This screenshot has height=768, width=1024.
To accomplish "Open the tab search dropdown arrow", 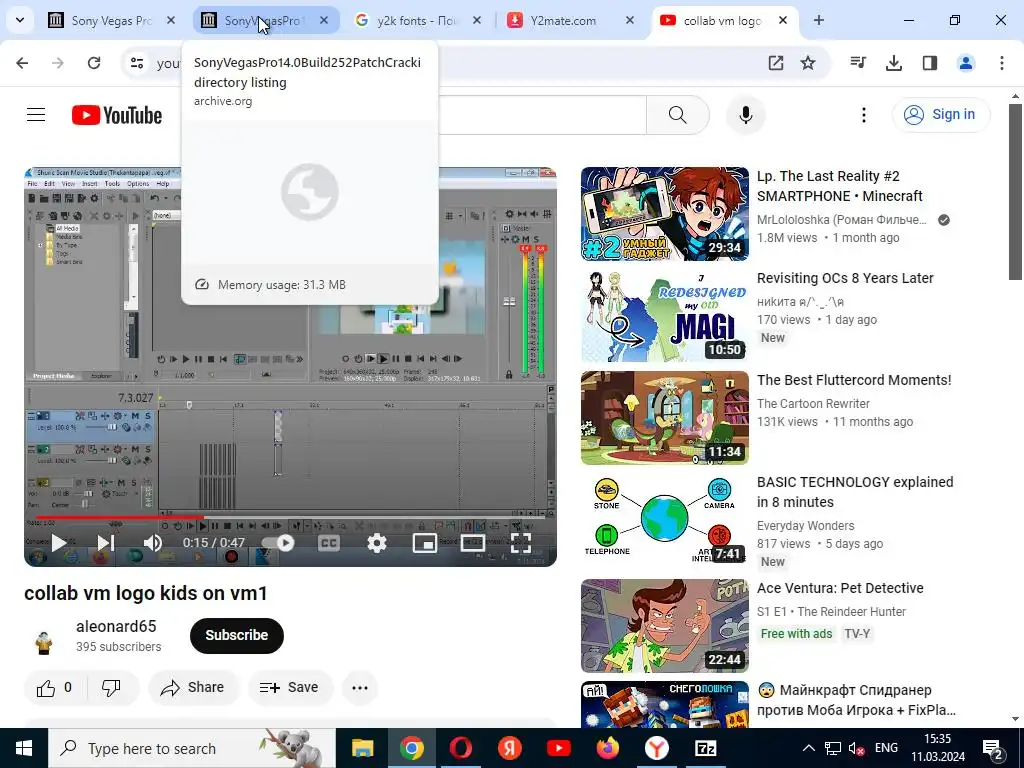I will click(x=20, y=20).
